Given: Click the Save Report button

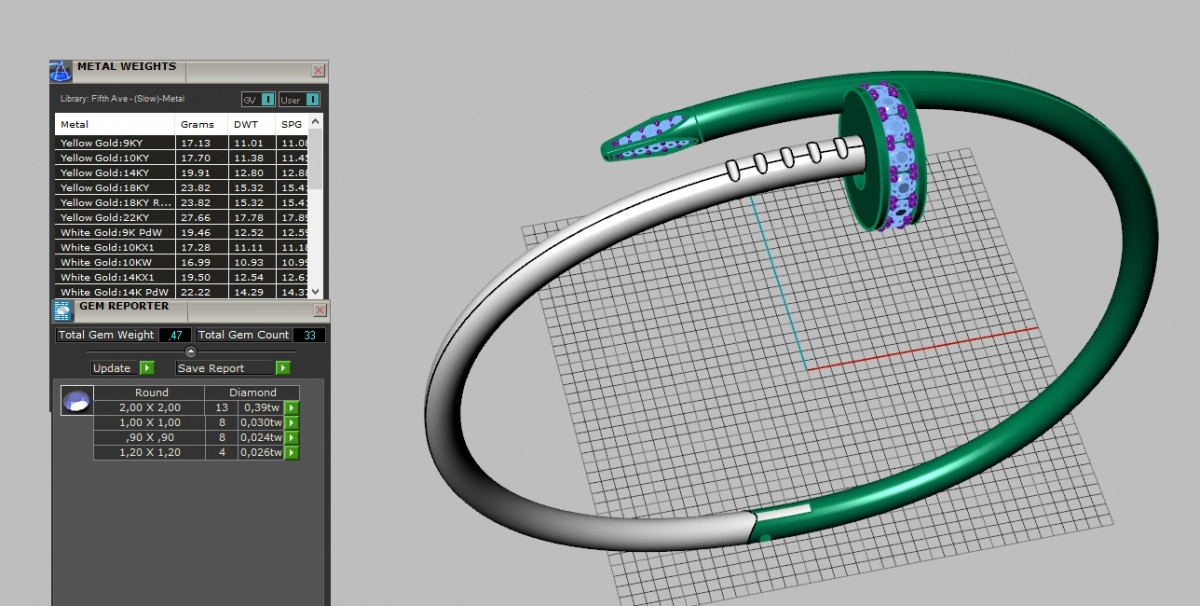Looking at the screenshot, I should coord(225,368).
